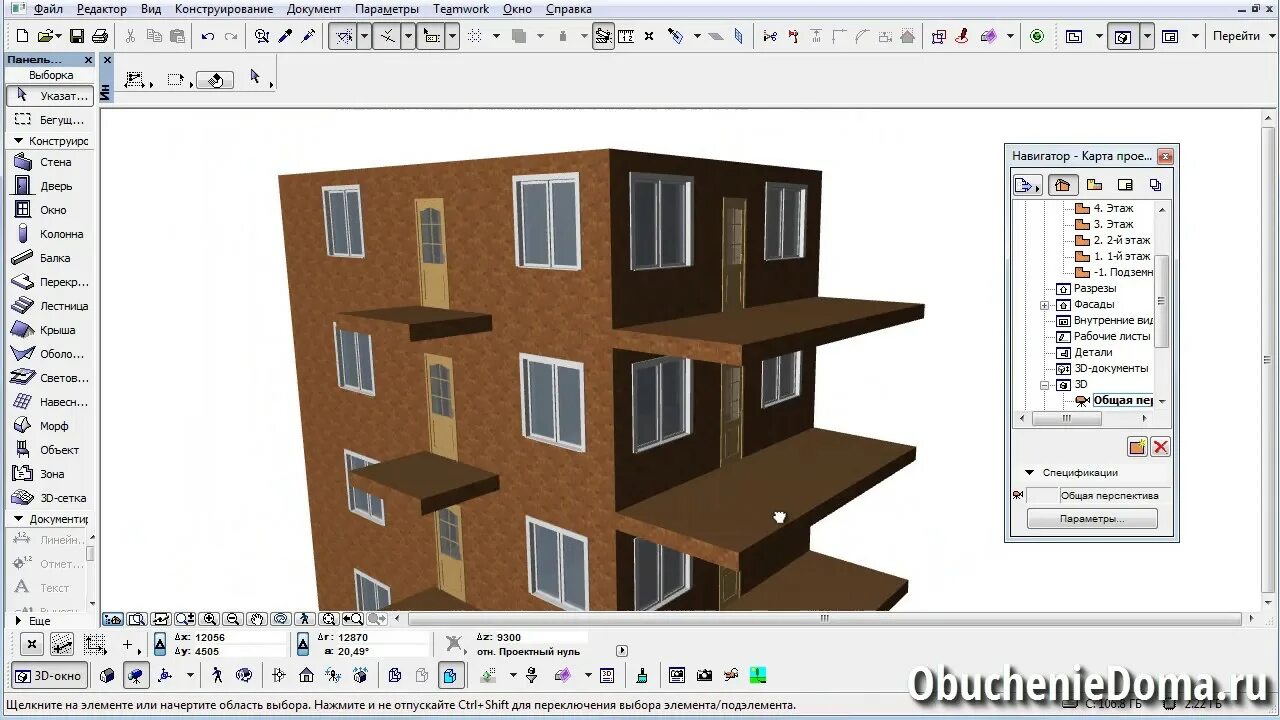
Task: Toggle the 3D window button in top toolbar
Action: point(1123,36)
